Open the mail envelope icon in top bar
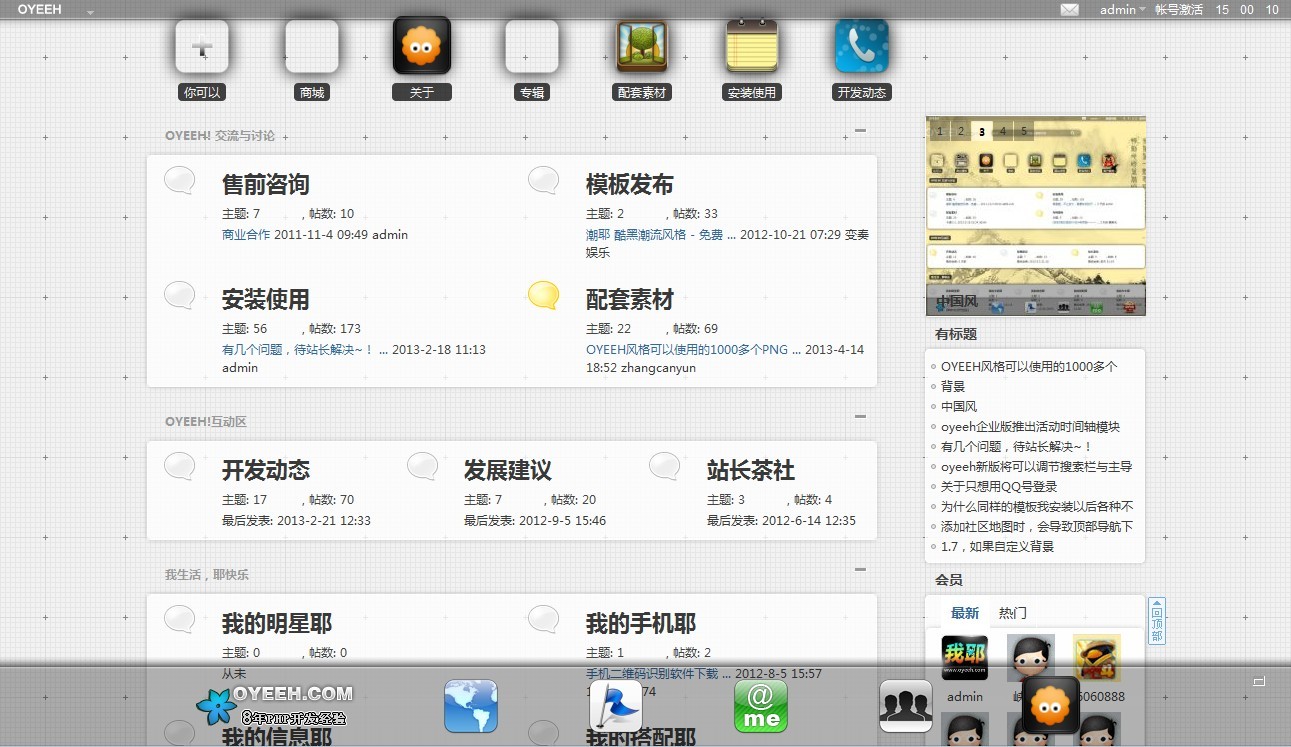The width and height of the screenshot is (1291, 747). coord(1070,10)
